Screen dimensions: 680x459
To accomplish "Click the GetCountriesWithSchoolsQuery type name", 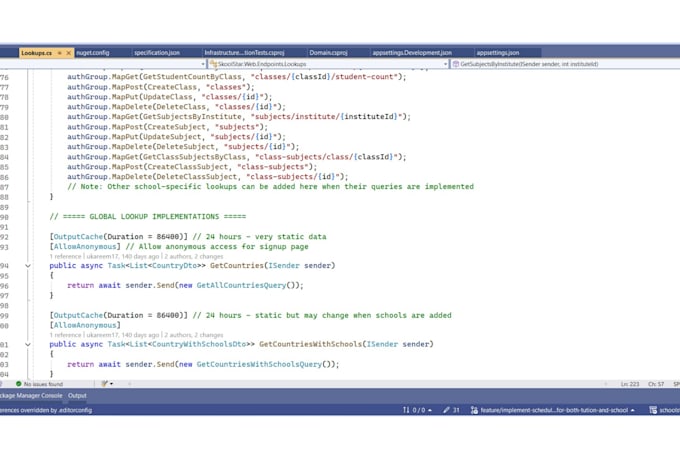I will [259, 364].
